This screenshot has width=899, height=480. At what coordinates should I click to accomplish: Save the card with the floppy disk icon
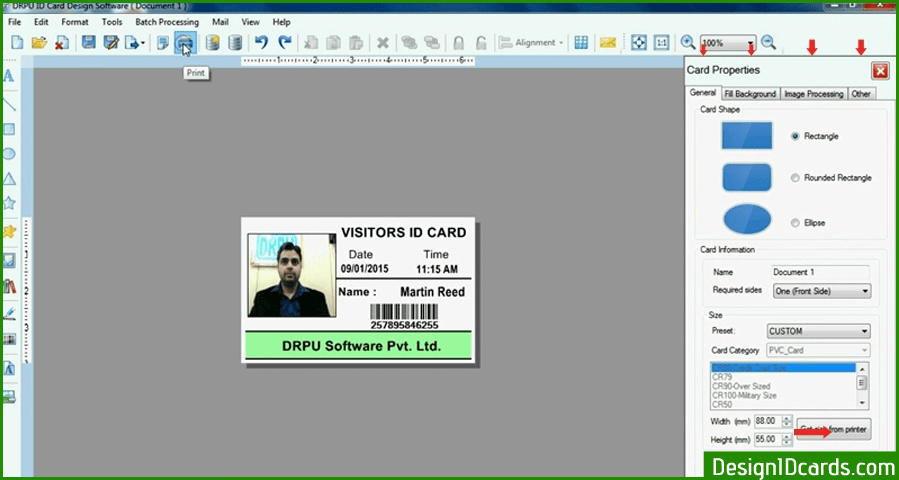[x=88, y=42]
